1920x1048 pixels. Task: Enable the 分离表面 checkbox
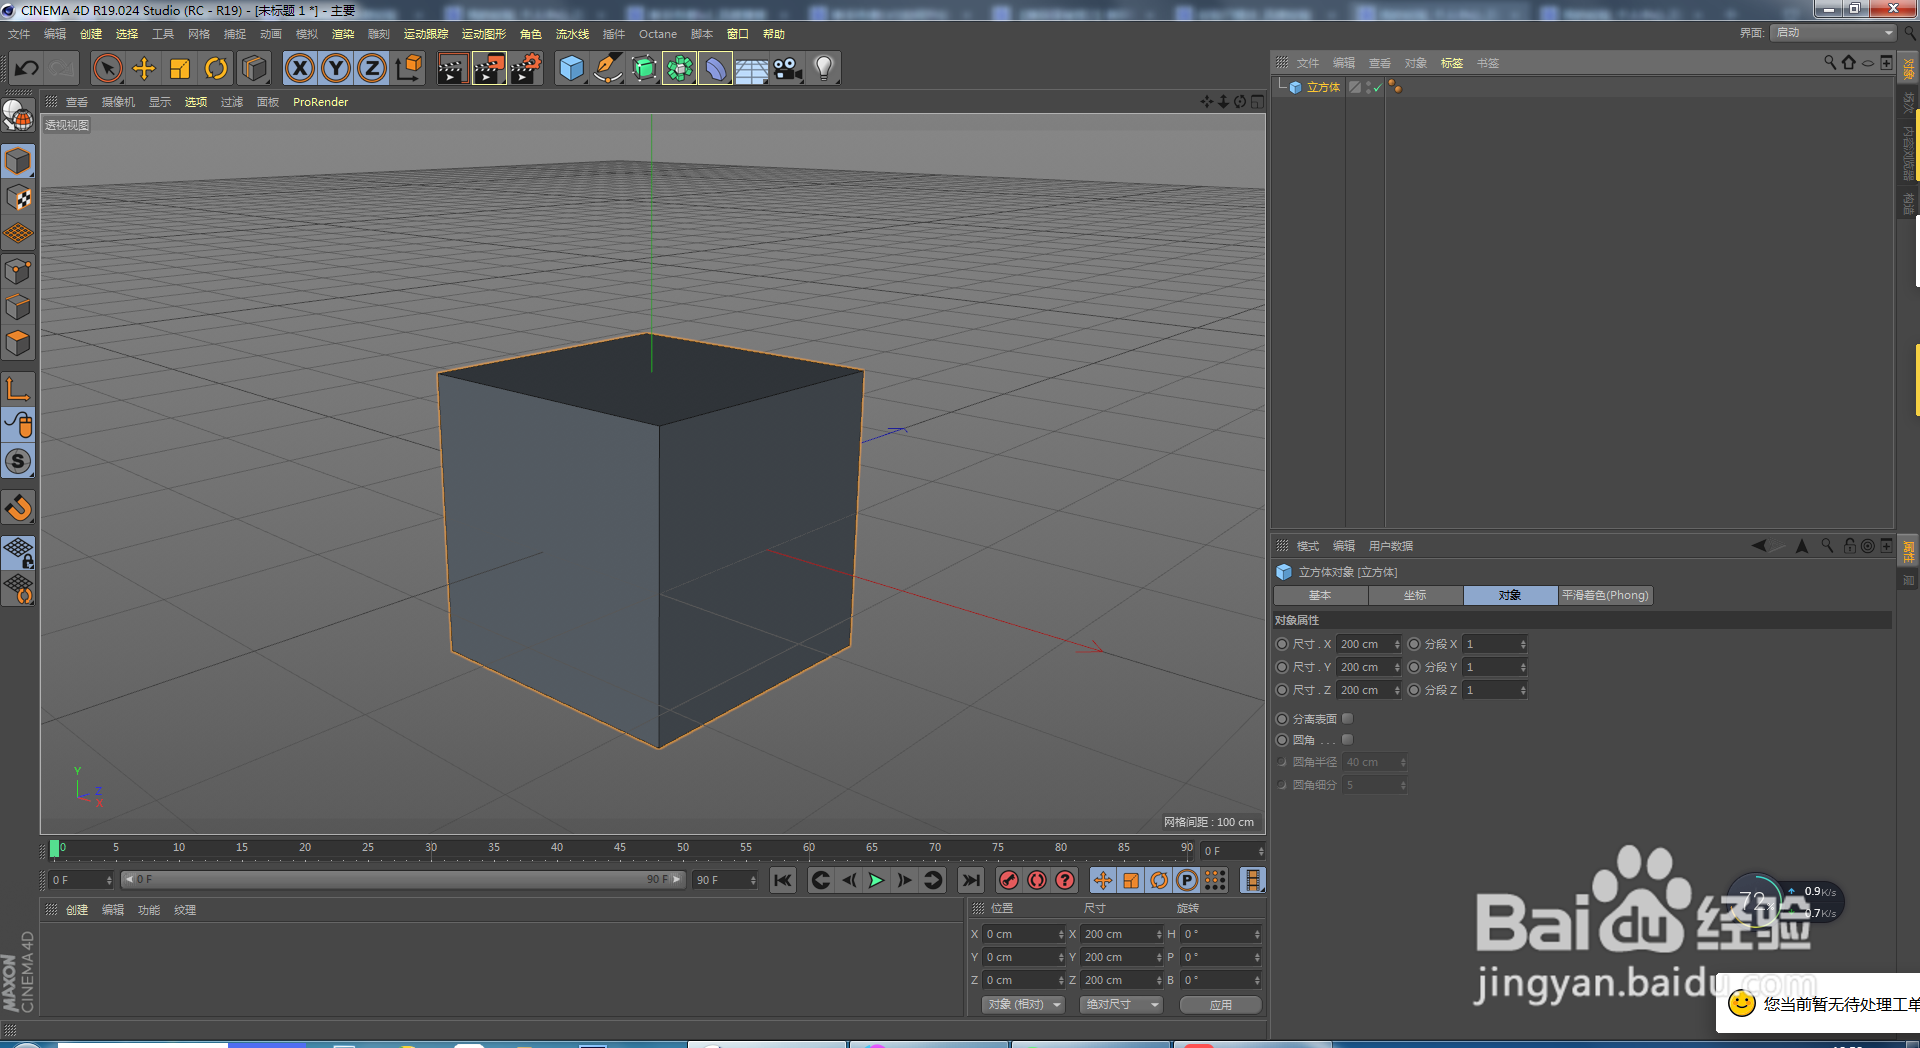pos(1347,718)
